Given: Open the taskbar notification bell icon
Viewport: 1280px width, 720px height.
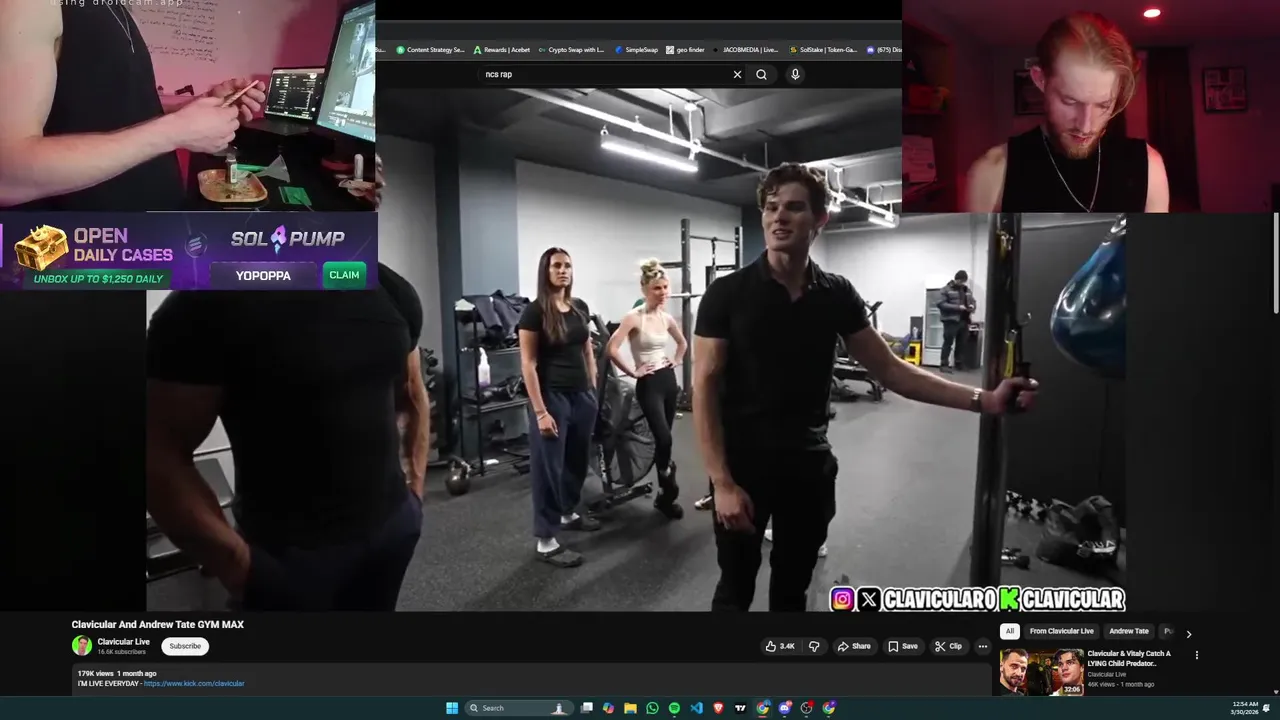Looking at the screenshot, I should (x=1267, y=708).
